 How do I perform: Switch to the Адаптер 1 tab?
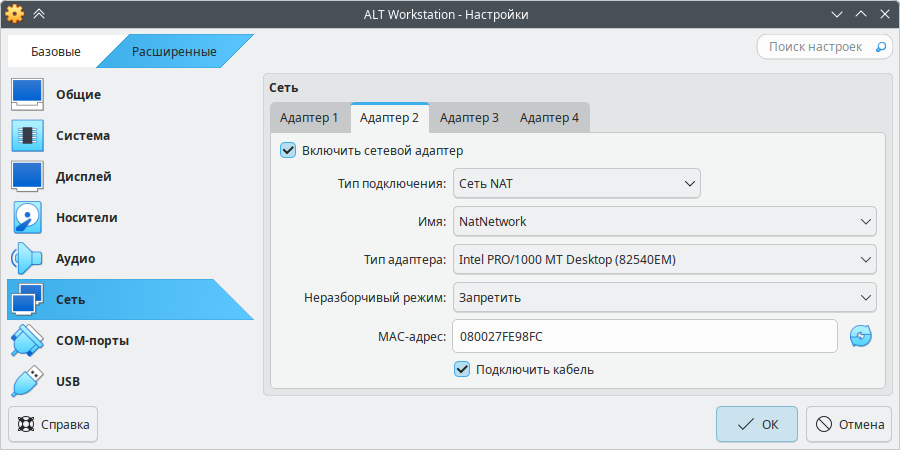309,118
